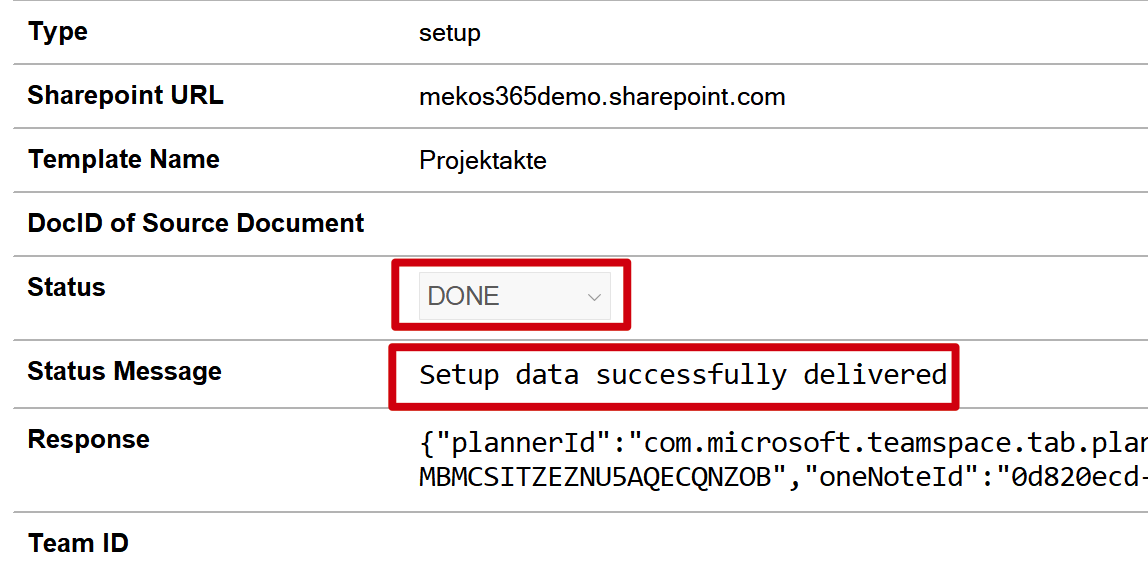Viewport: 1148px width, 564px height.
Task: Click the word "delivered" in Status Message
Action: point(875,375)
